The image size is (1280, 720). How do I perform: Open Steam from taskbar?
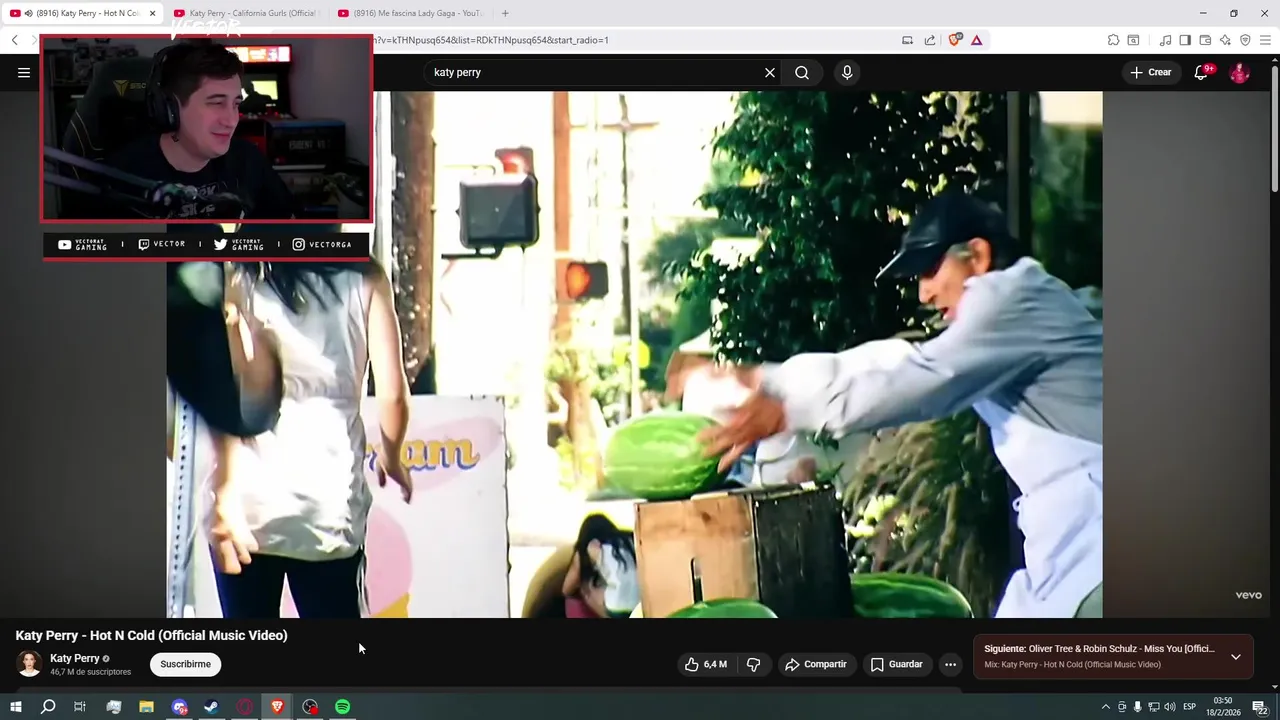click(x=212, y=707)
